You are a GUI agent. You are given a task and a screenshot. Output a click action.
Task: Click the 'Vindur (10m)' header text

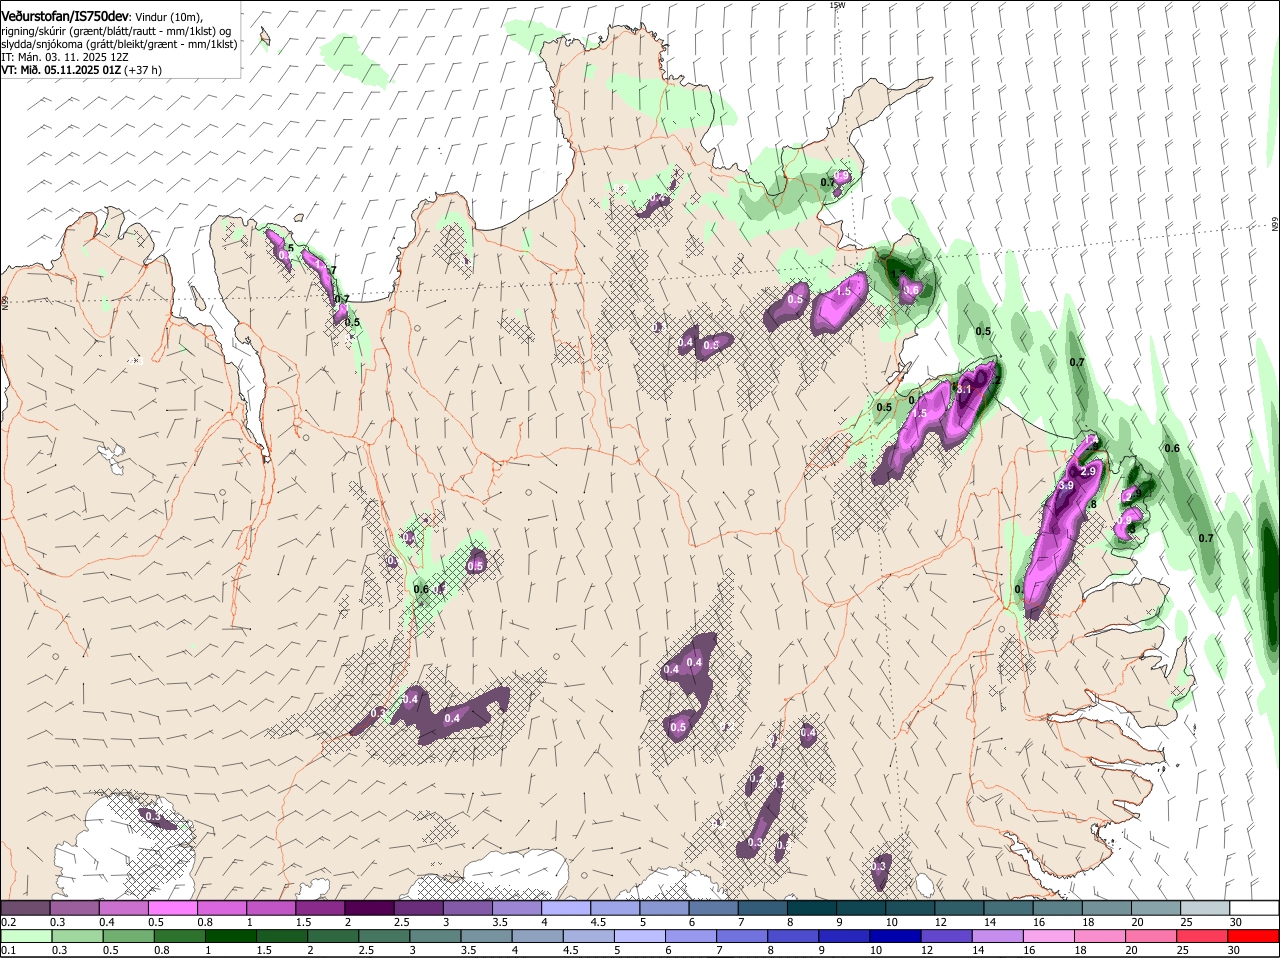pyautogui.click(x=166, y=18)
